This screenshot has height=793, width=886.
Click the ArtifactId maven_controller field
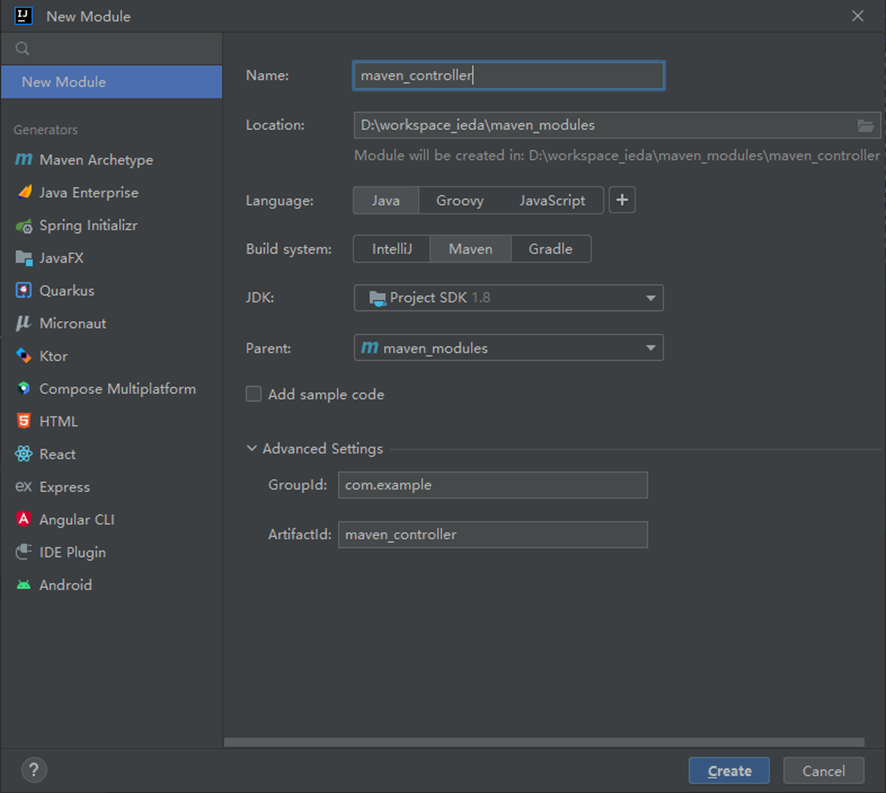click(493, 535)
